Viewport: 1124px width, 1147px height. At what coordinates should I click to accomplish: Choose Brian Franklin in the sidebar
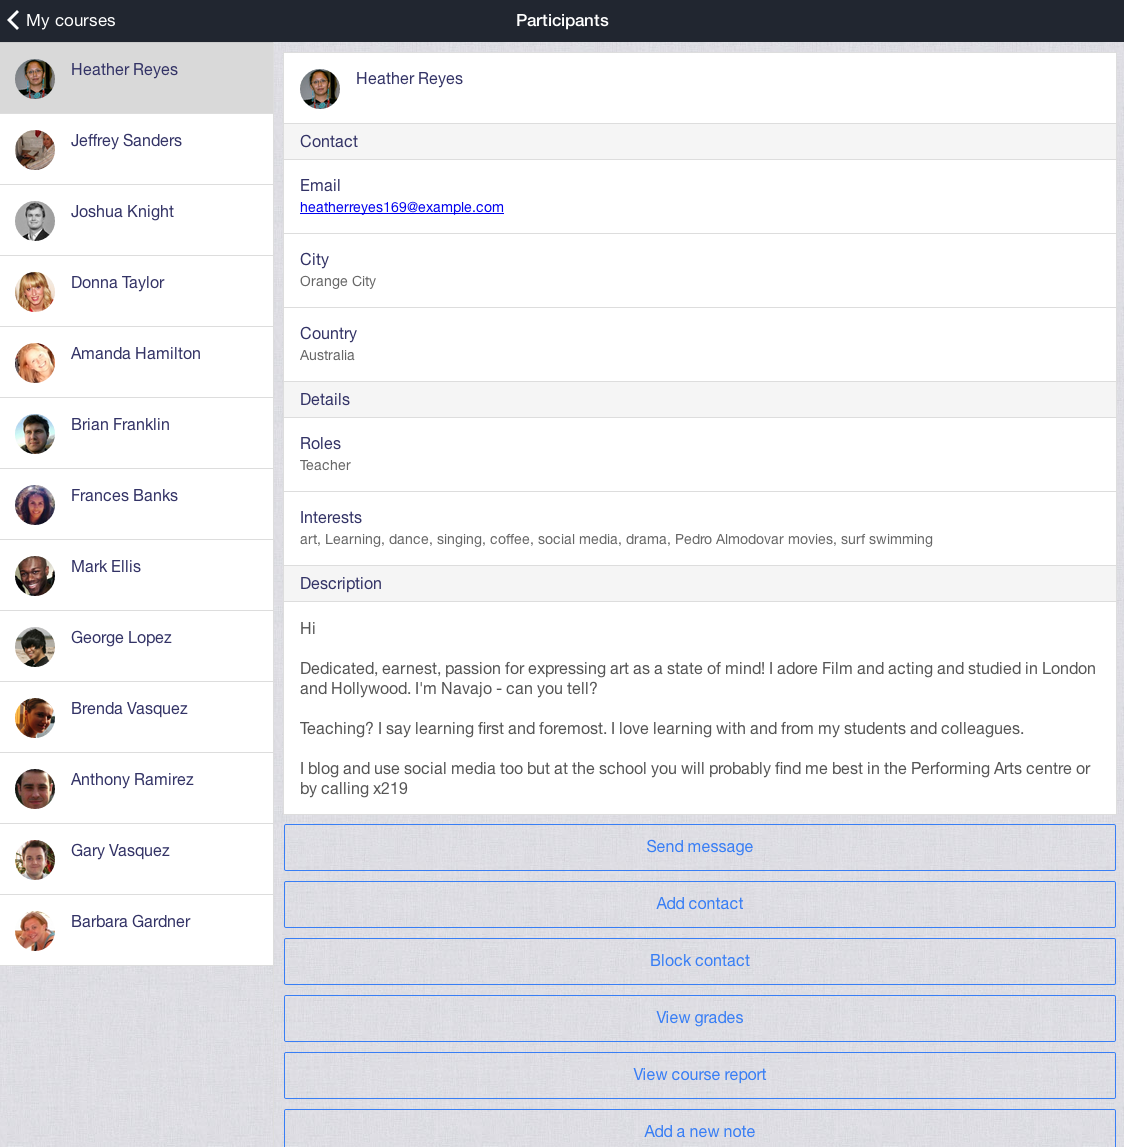coord(137,433)
